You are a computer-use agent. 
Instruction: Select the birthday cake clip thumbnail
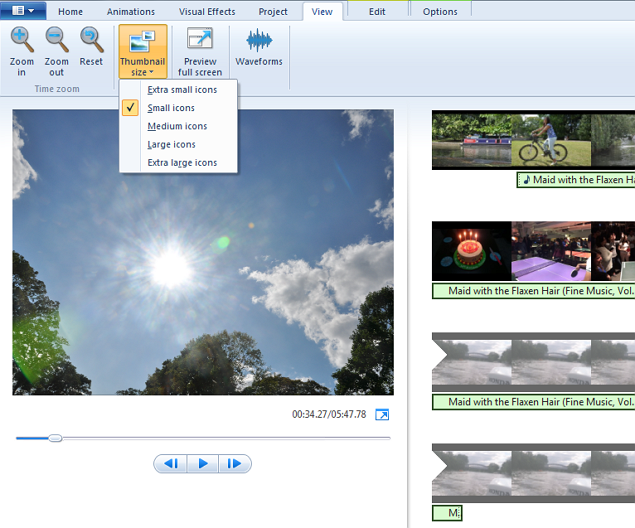pos(472,251)
